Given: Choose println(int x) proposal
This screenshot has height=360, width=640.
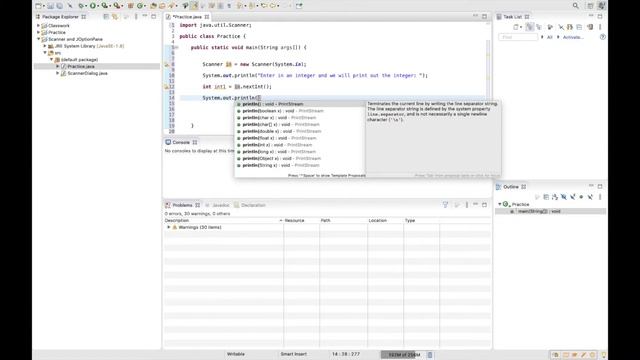Looking at the screenshot, I should [x=300, y=145].
